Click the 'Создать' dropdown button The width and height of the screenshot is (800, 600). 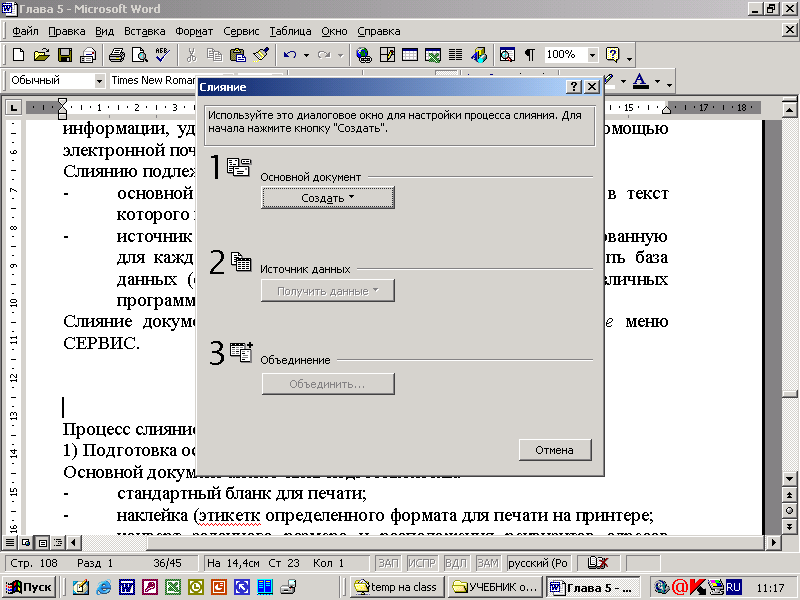pyautogui.click(x=328, y=198)
